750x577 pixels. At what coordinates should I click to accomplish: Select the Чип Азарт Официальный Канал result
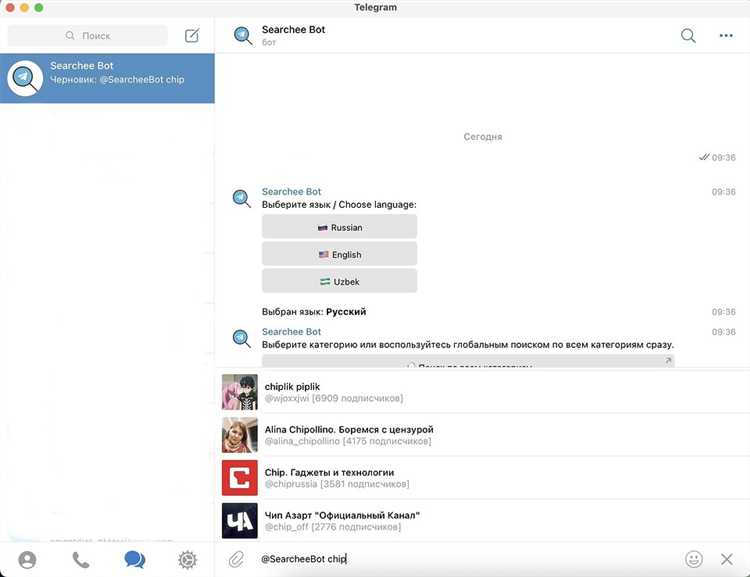point(483,521)
